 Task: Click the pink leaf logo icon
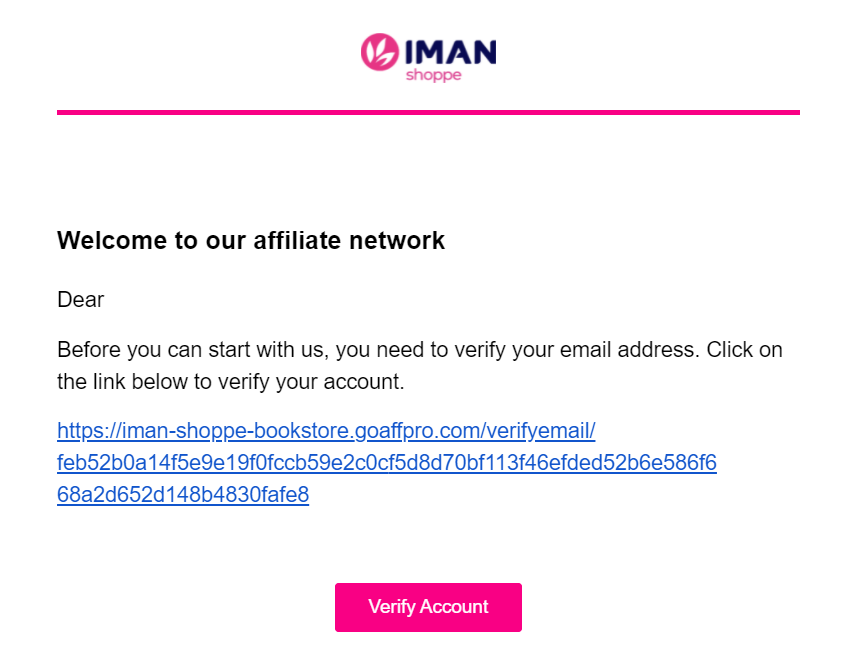[380, 52]
